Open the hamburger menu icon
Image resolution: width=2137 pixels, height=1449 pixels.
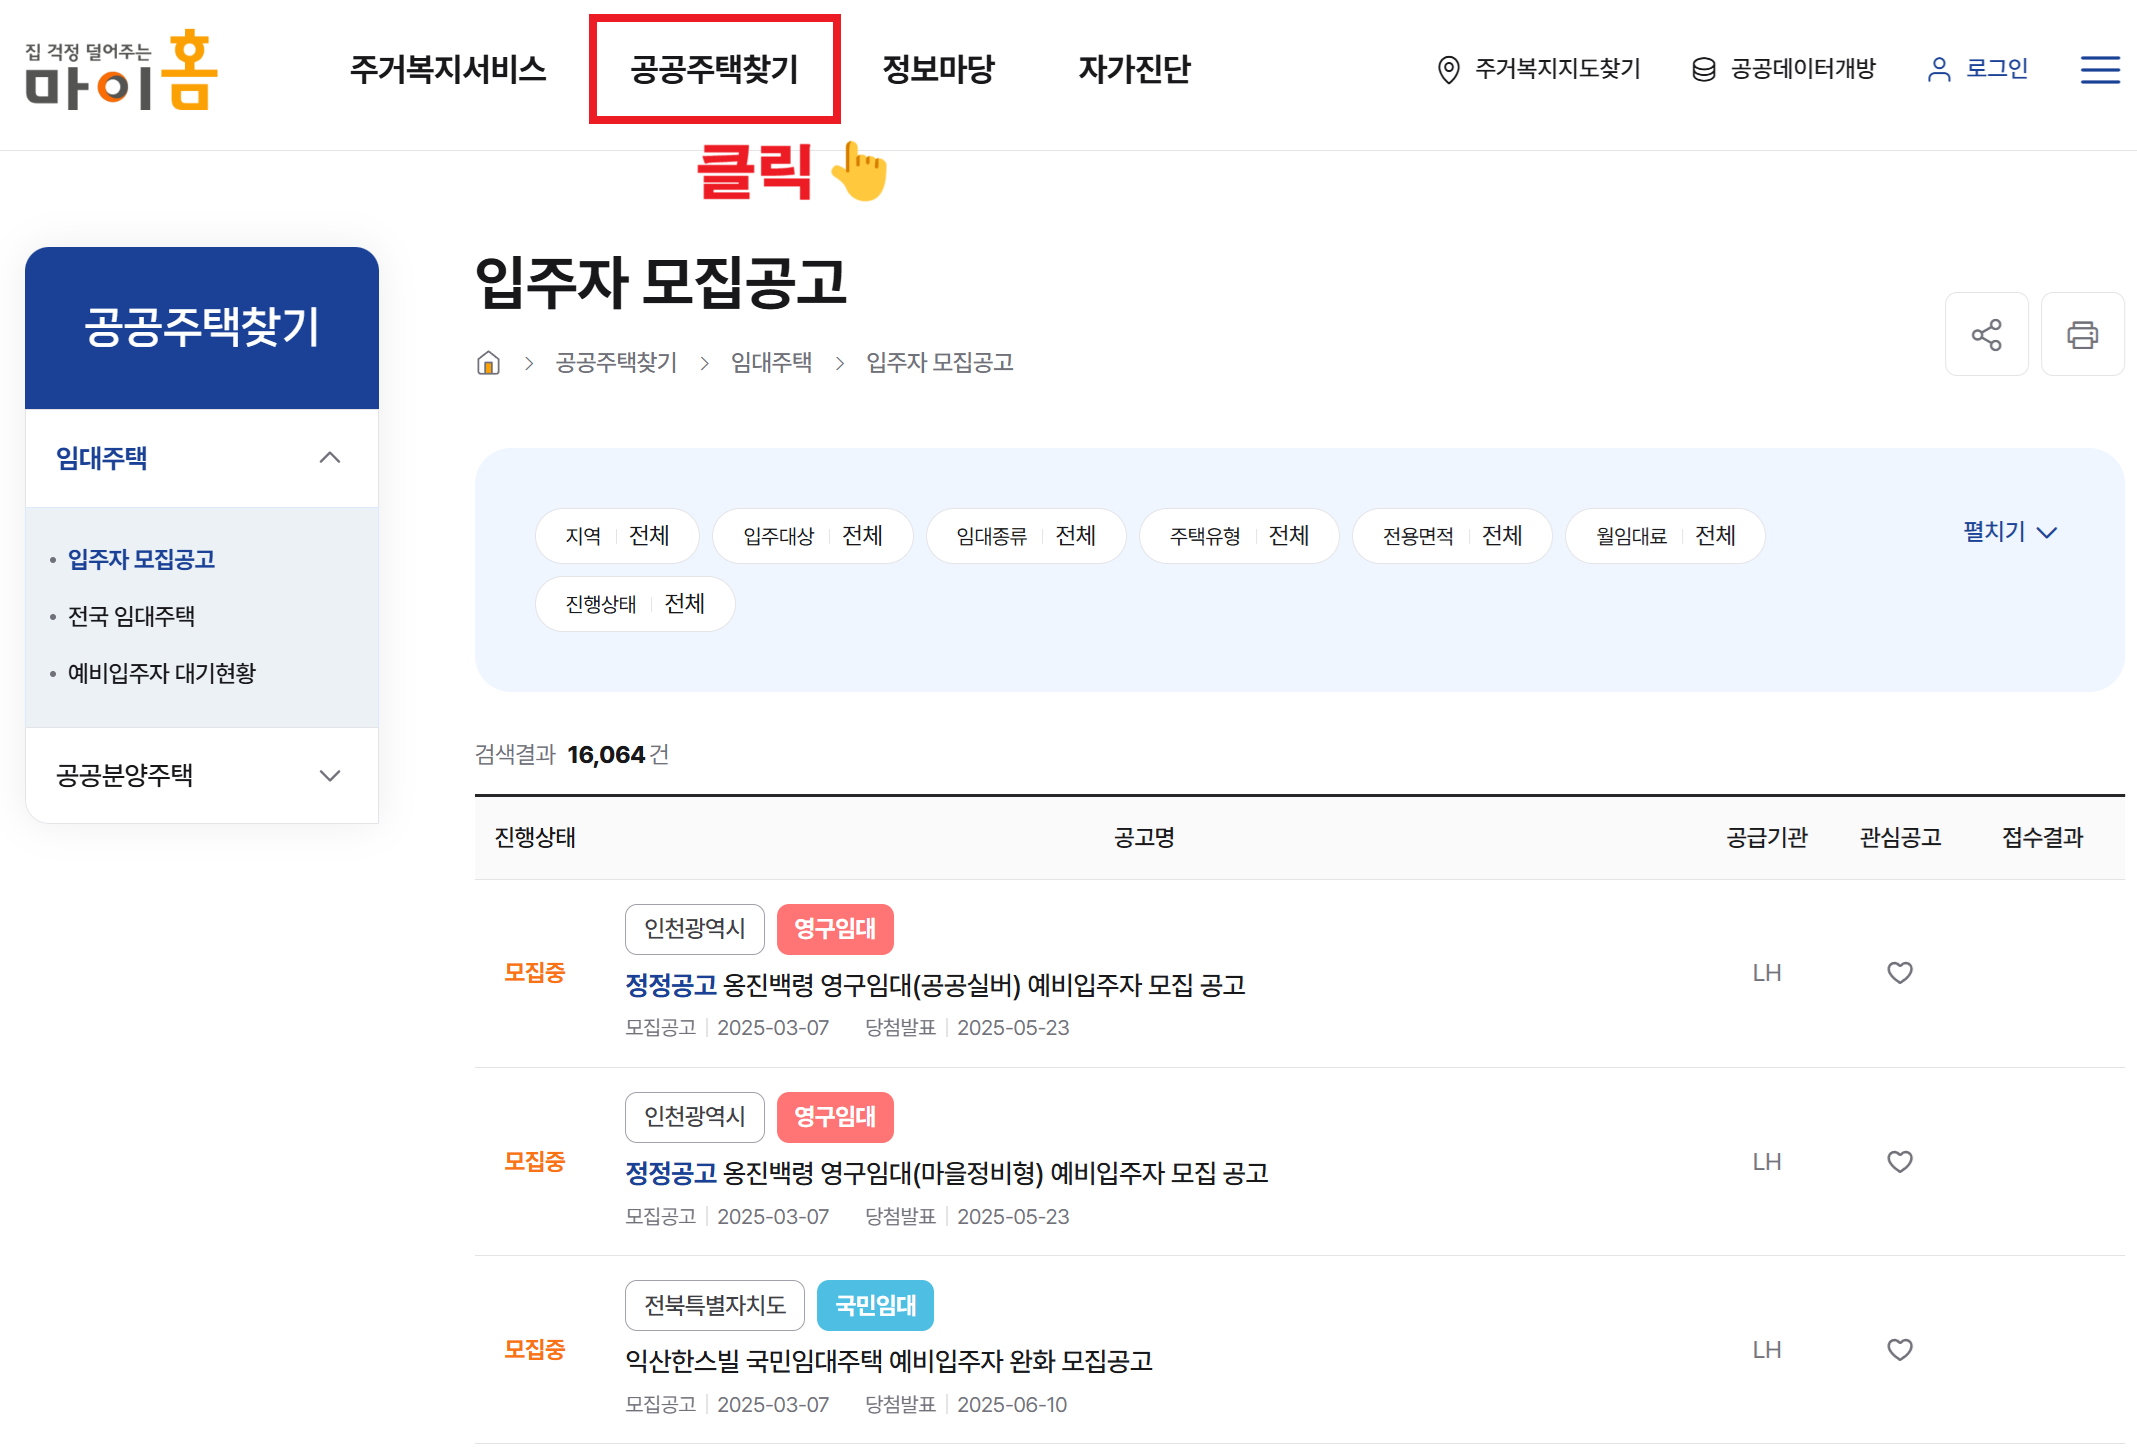(2100, 69)
